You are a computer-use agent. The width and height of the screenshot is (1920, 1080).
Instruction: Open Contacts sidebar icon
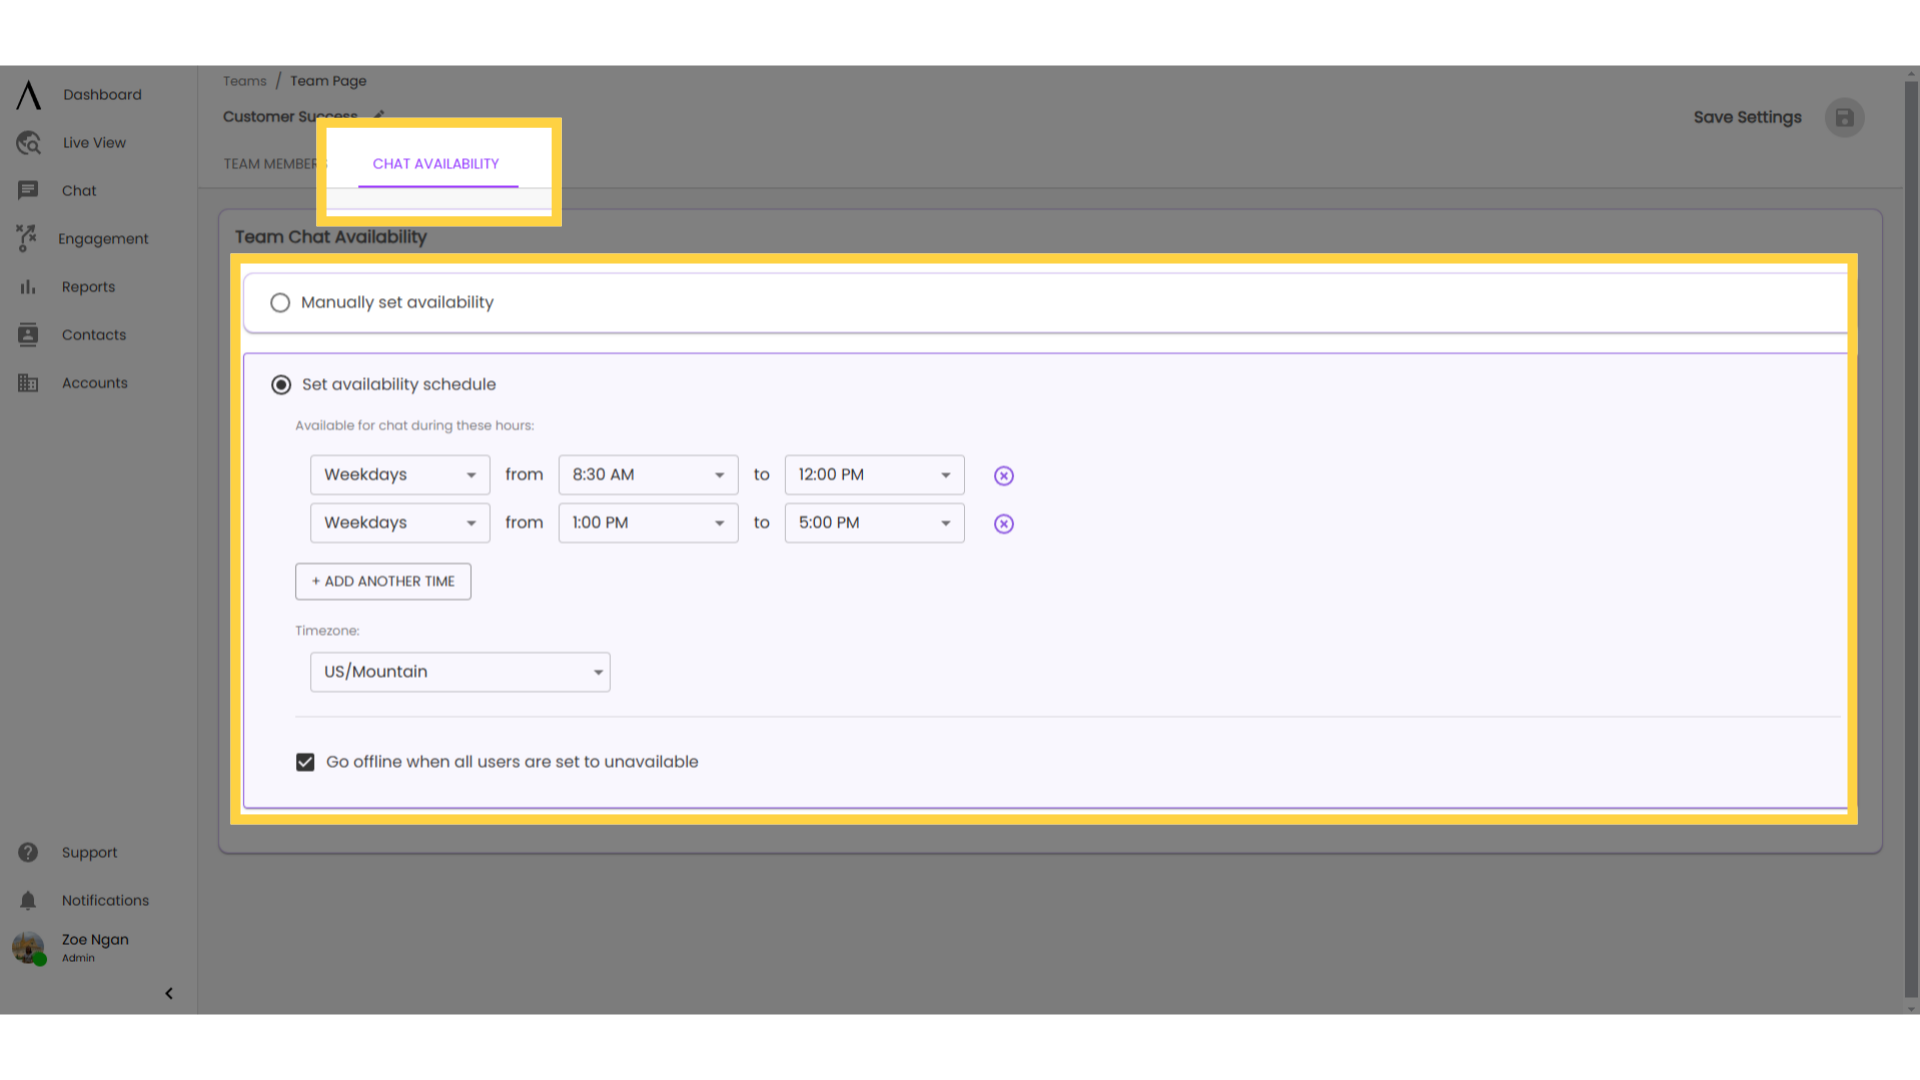tap(28, 335)
